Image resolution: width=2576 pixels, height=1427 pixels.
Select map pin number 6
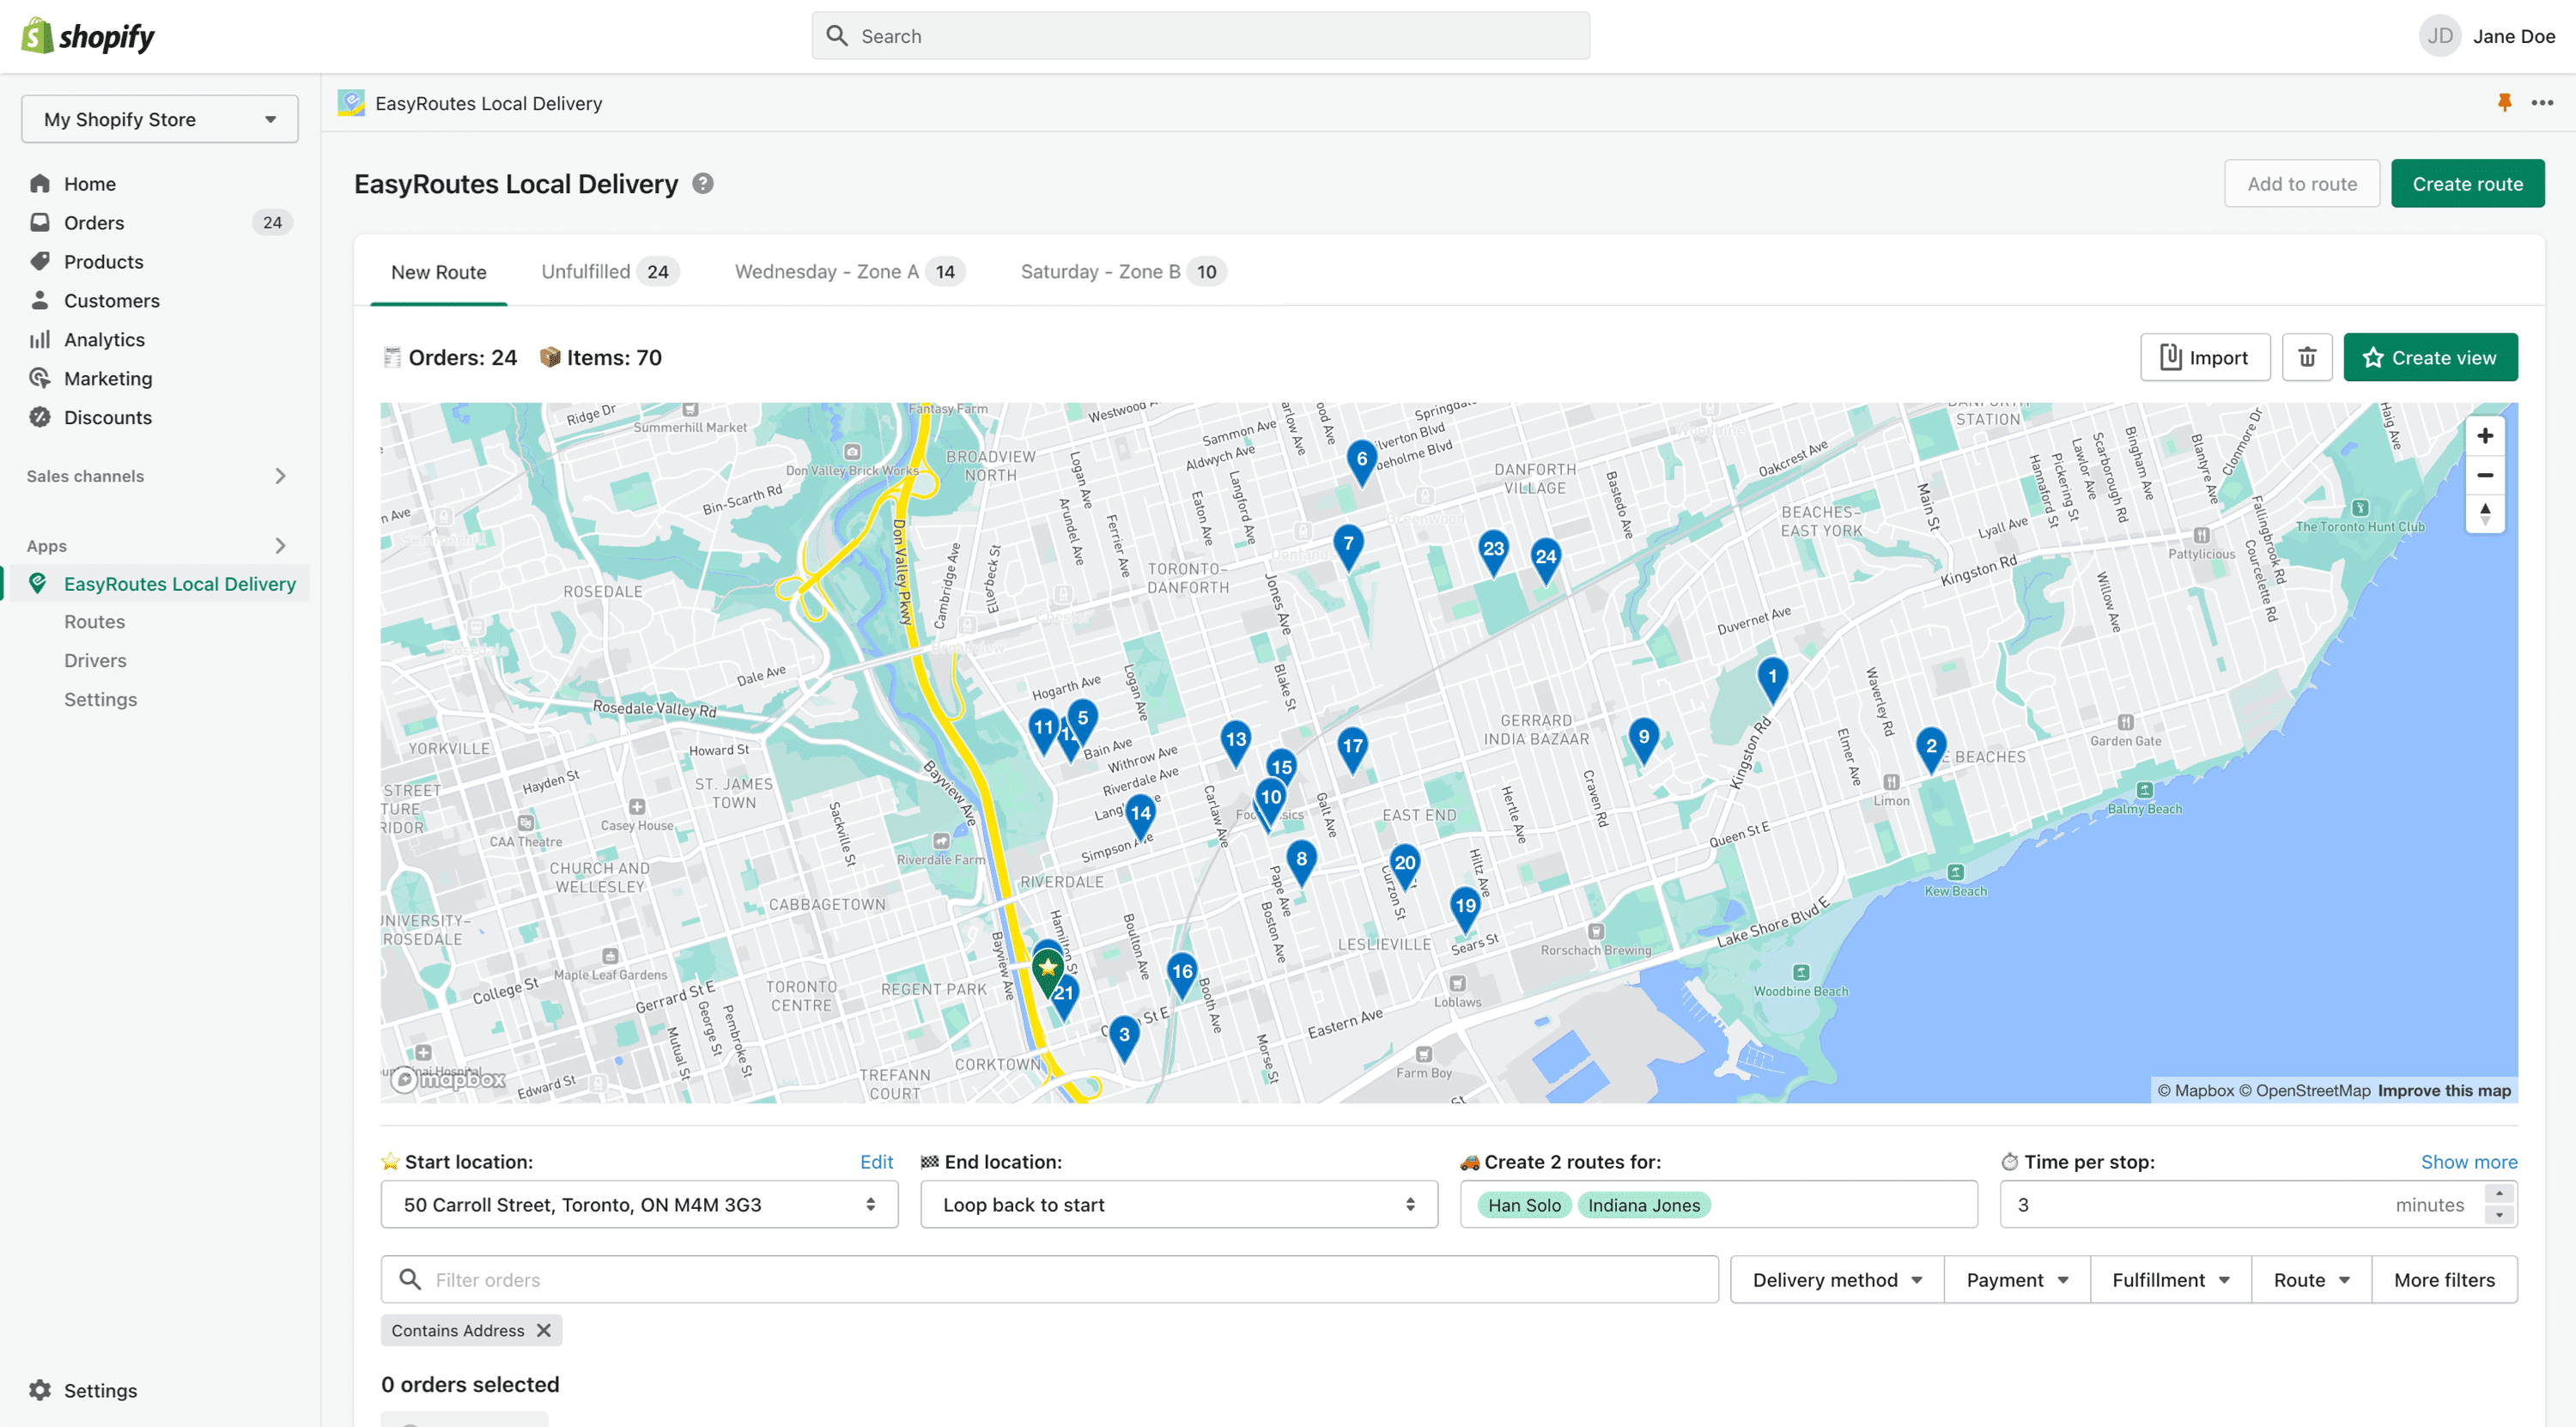coord(1361,459)
